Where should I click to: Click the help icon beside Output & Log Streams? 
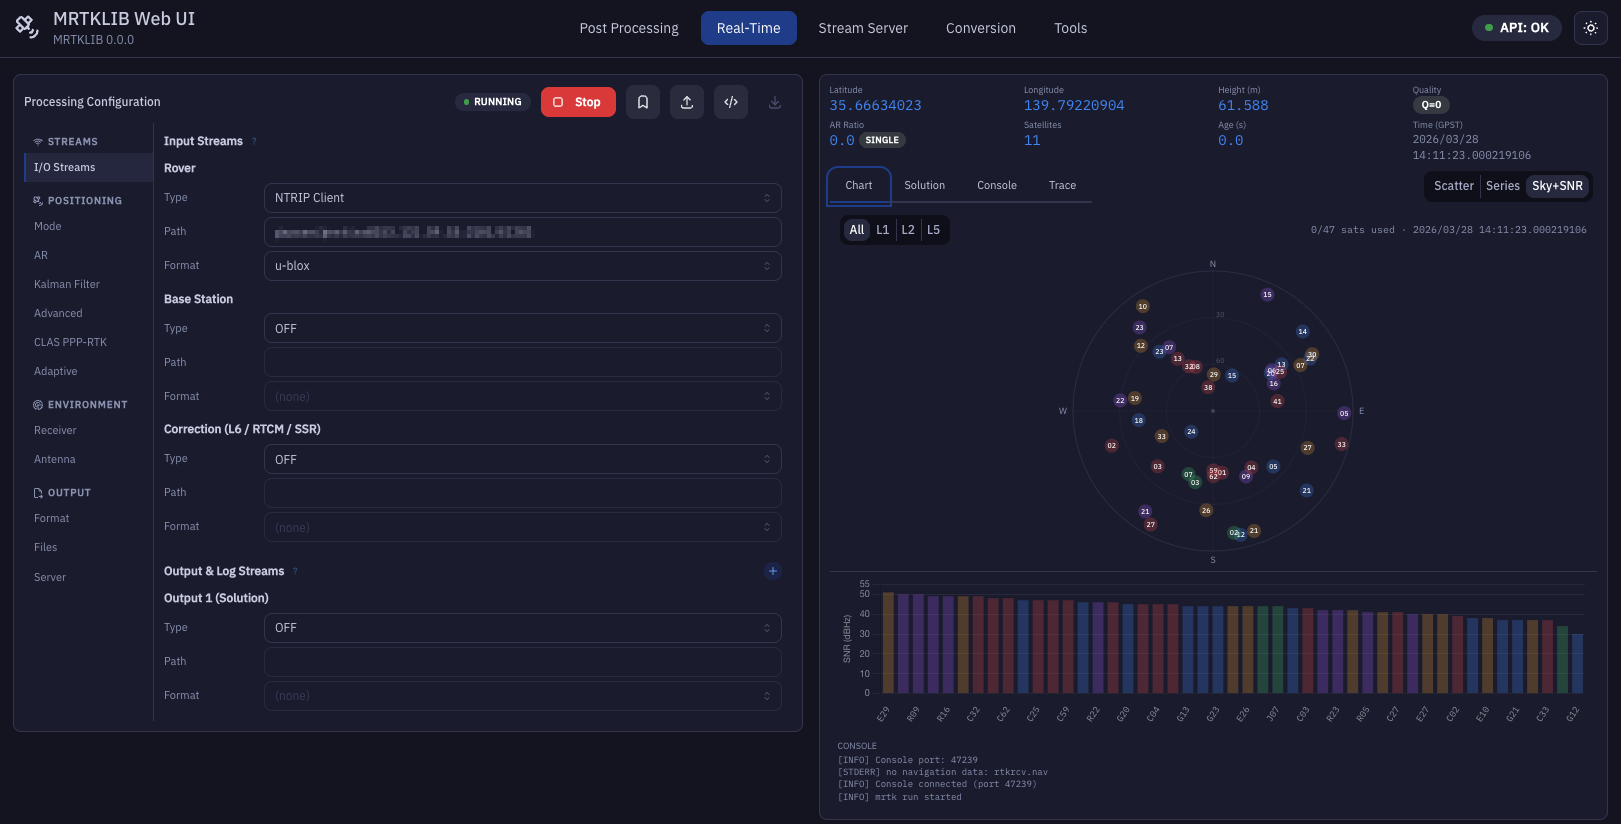point(295,571)
